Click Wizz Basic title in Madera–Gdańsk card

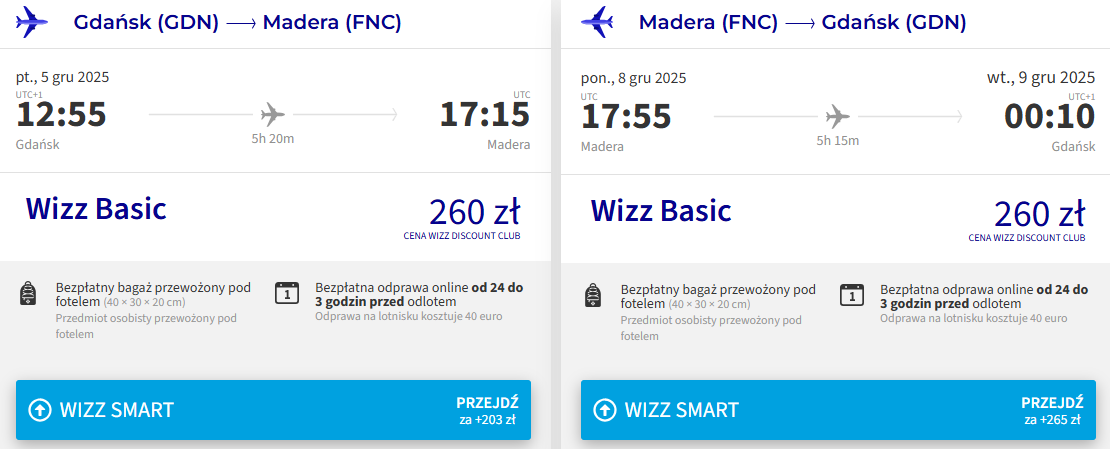661,210
